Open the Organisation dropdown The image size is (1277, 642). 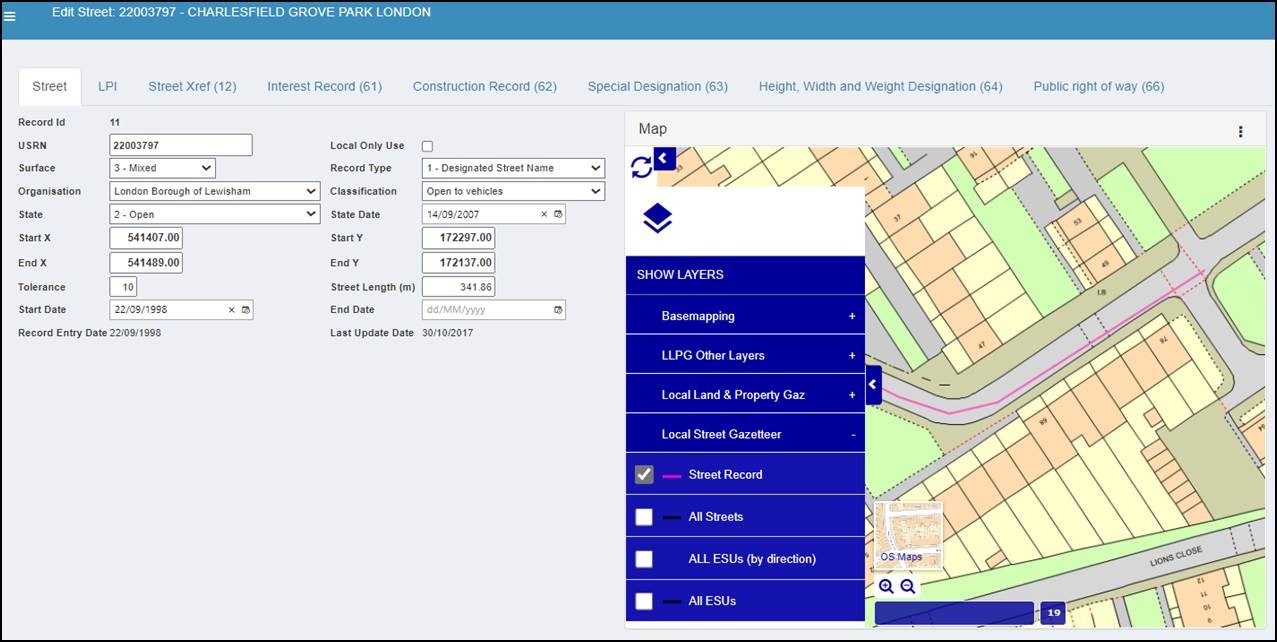click(215, 191)
